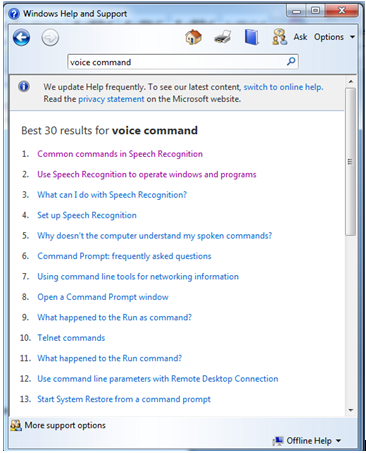The image size is (366, 453).
Task: Click the vertical scrollbar thumb
Action: pyautogui.click(x=350, y=162)
